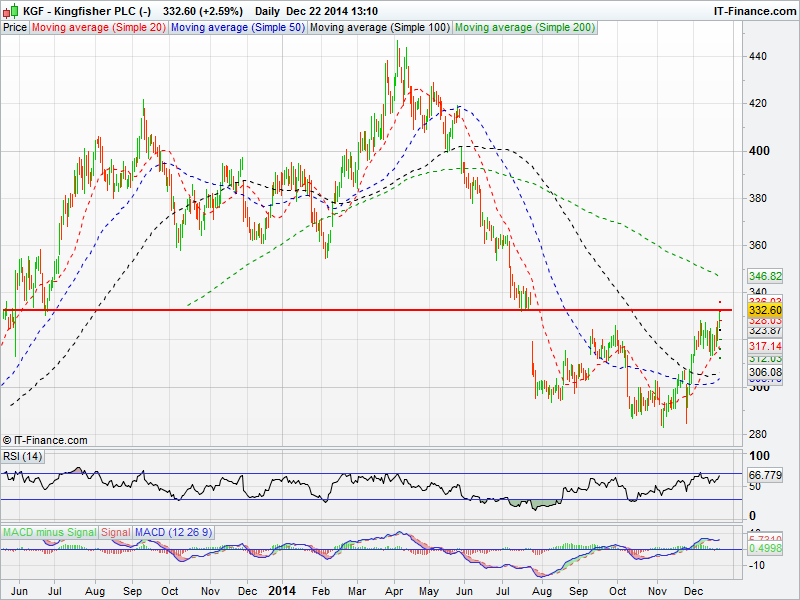The width and height of the screenshot is (800, 600).
Task: Click the red 317.14 price tag
Action: [x=764, y=346]
